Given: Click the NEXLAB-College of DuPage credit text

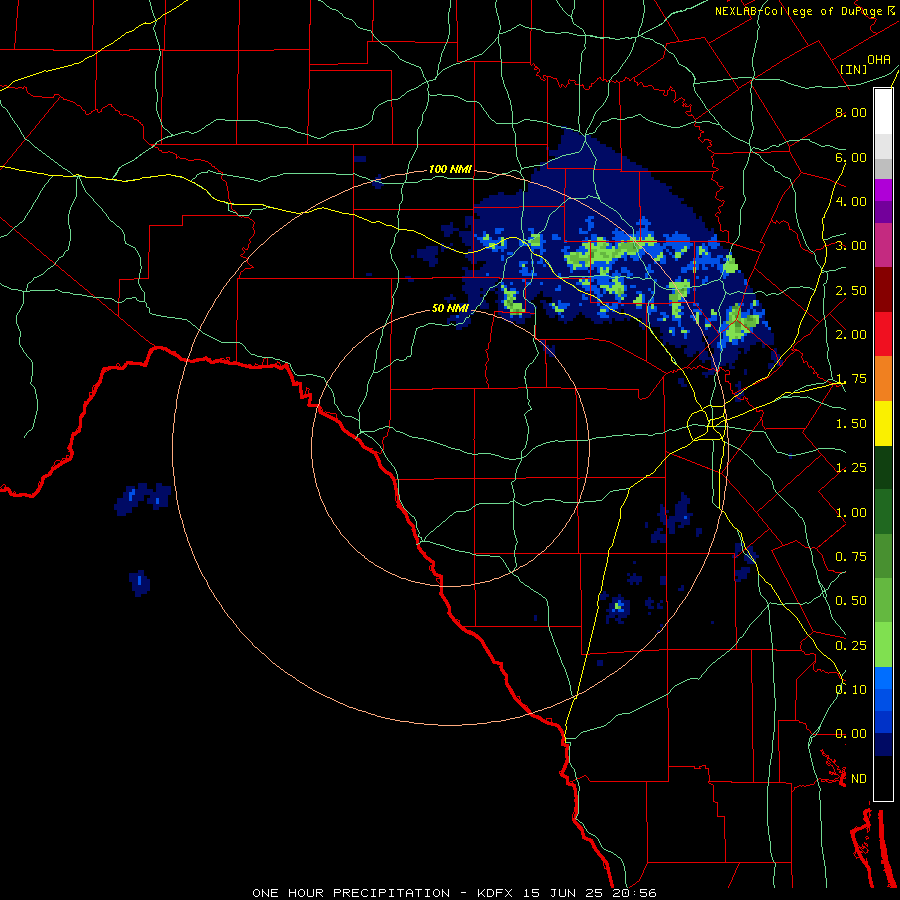Looking at the screenshot, I should click(800, 11).
